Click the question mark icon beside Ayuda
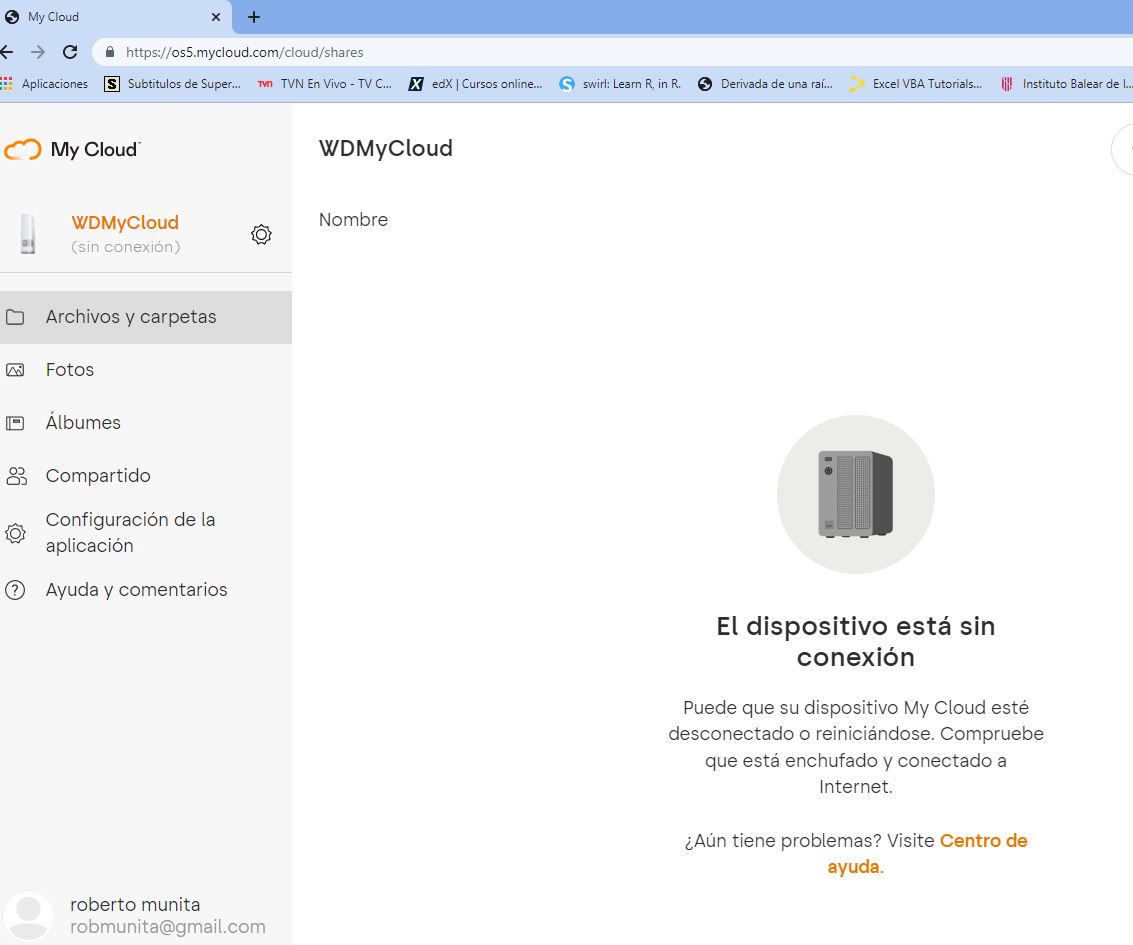Viewport: 1133px width, 945px height. (x=15, y=590)
